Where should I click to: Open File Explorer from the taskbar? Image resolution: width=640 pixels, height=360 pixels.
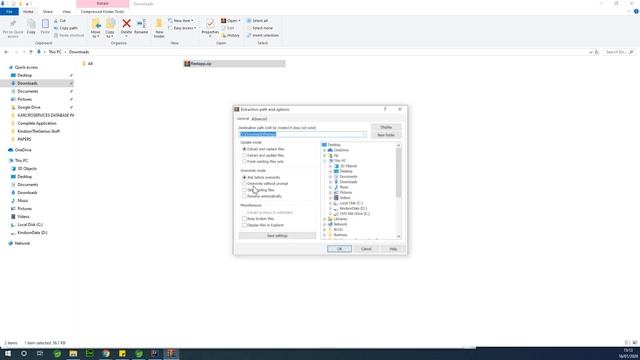click(73, 353)
